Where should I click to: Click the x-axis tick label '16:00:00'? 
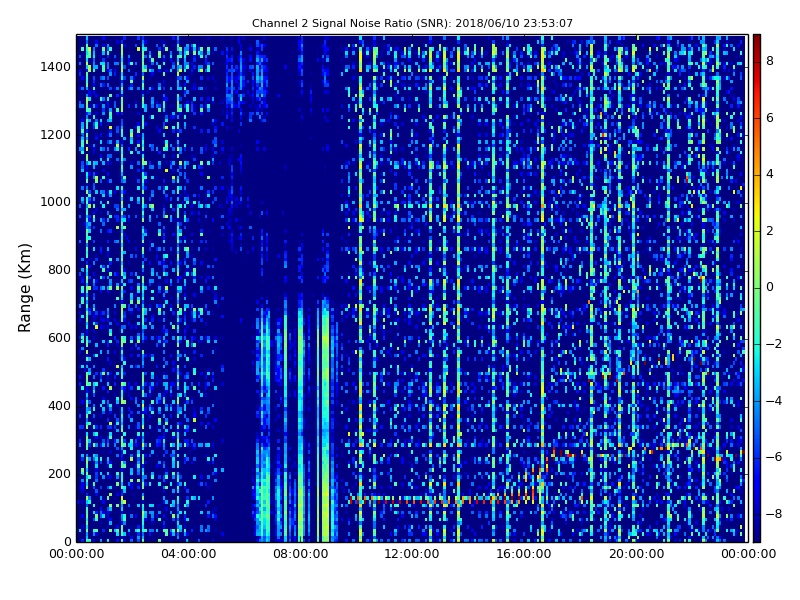pyautogui.click(x=523, y=554)
